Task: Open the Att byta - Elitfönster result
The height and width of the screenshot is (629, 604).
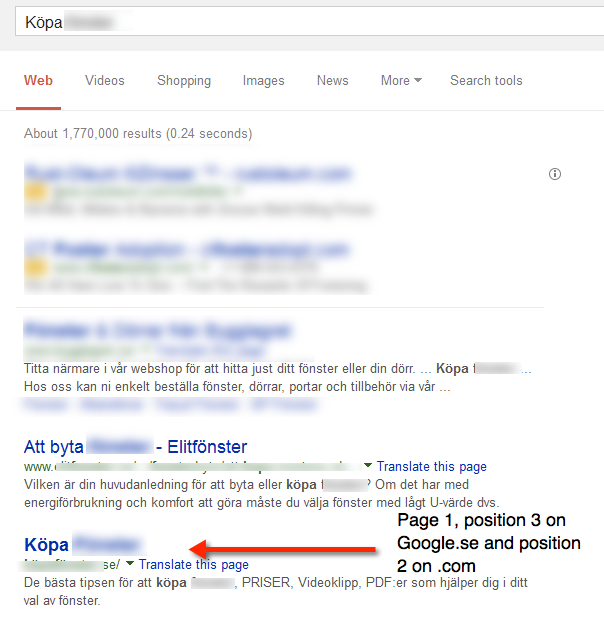Action: click(x=136, y=447)
